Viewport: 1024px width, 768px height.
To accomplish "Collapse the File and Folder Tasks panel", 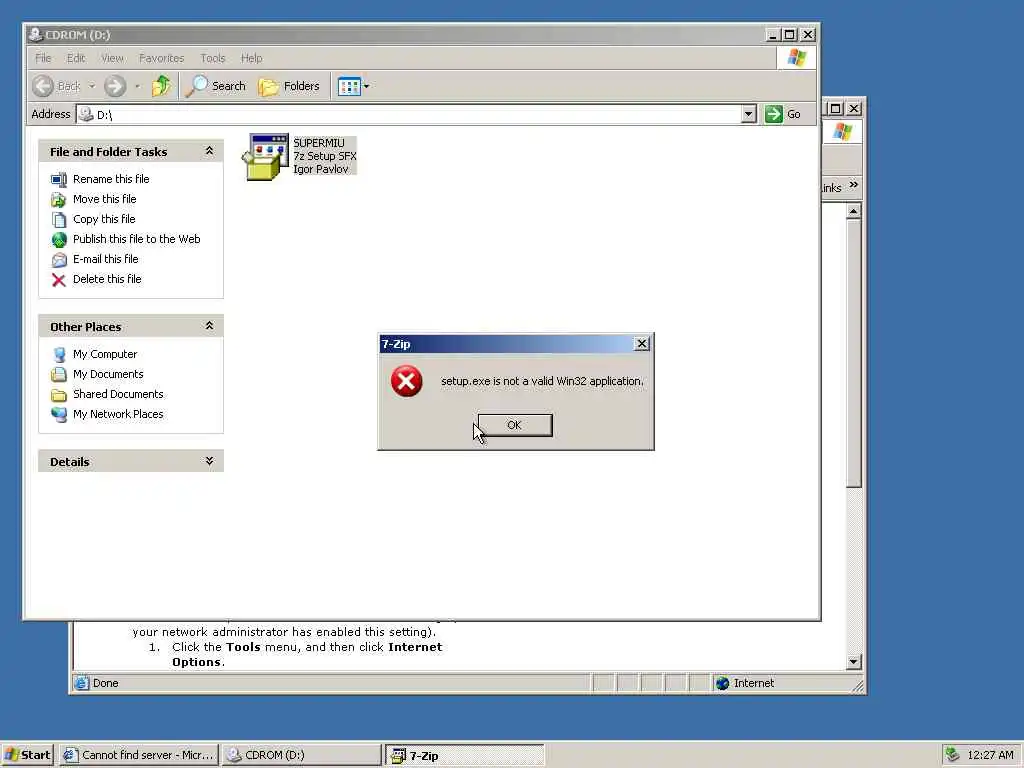I will (x=209, y=151).
